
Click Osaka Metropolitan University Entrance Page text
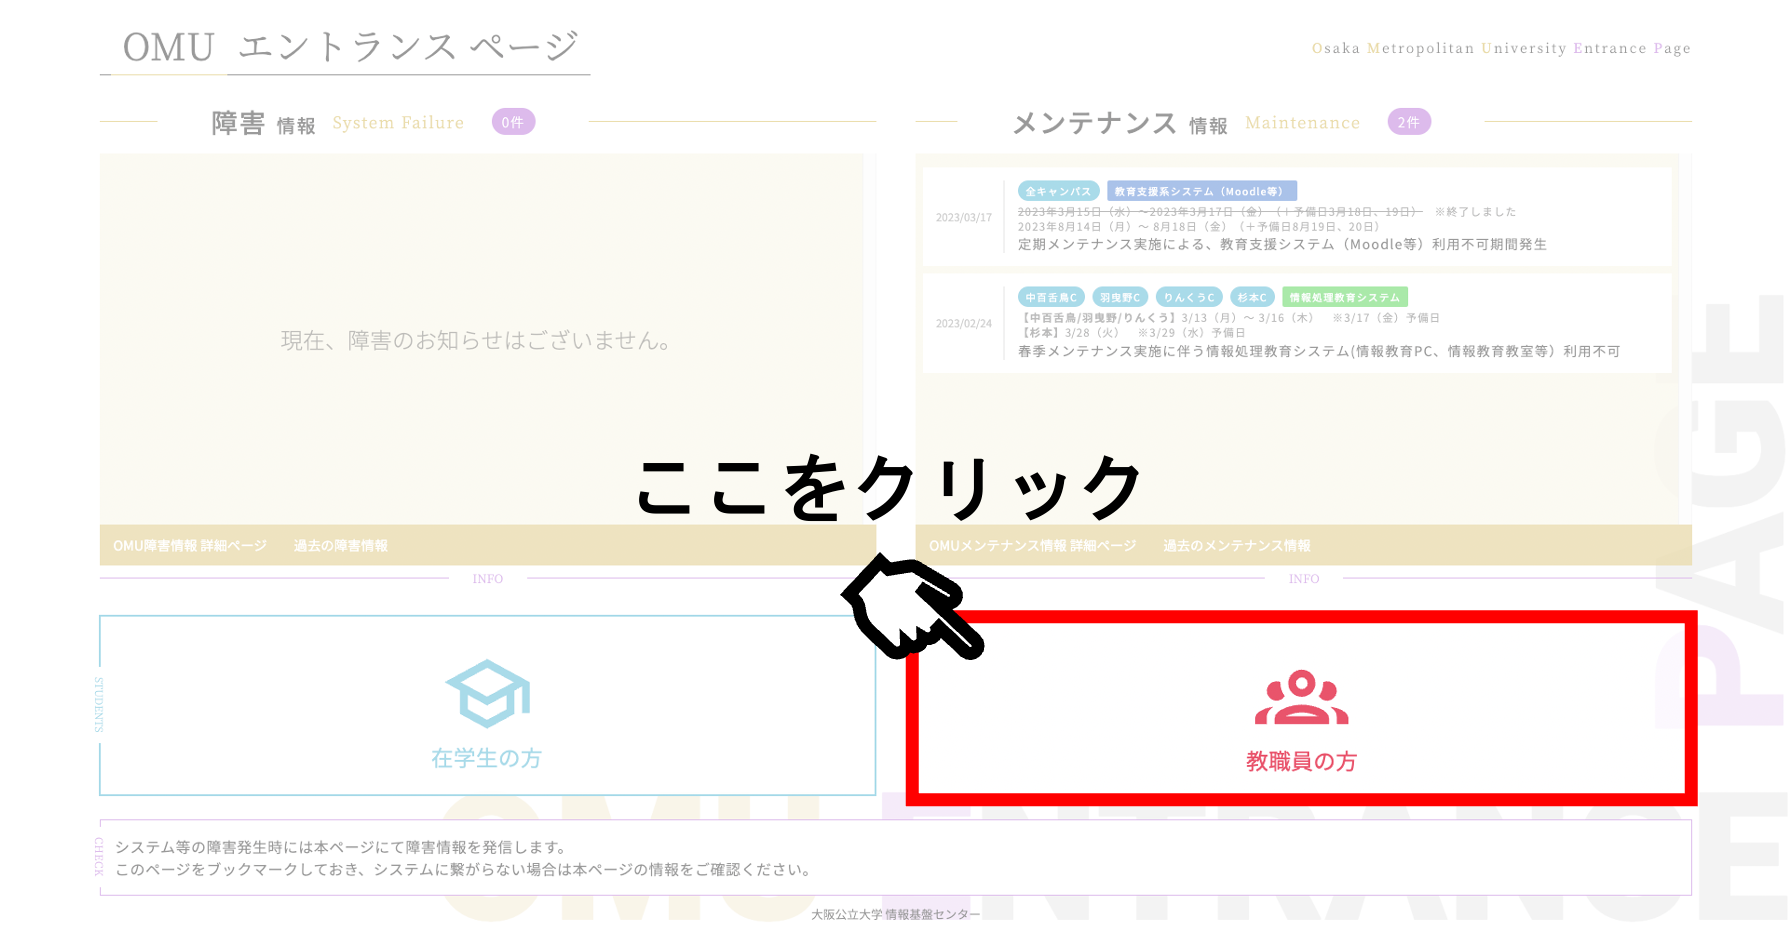pyautogui.click(x=1501, y=48)
